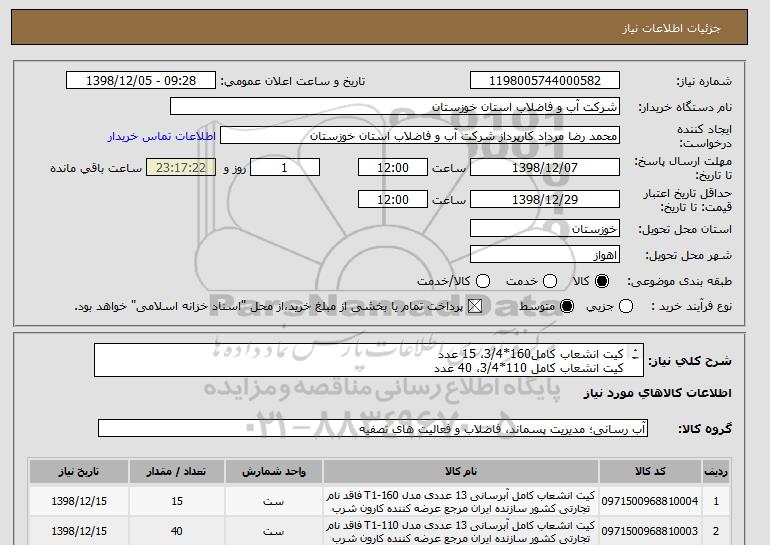770x545 pixels.
Task: Click the need date in row 1
Action: tap(79, 501)
